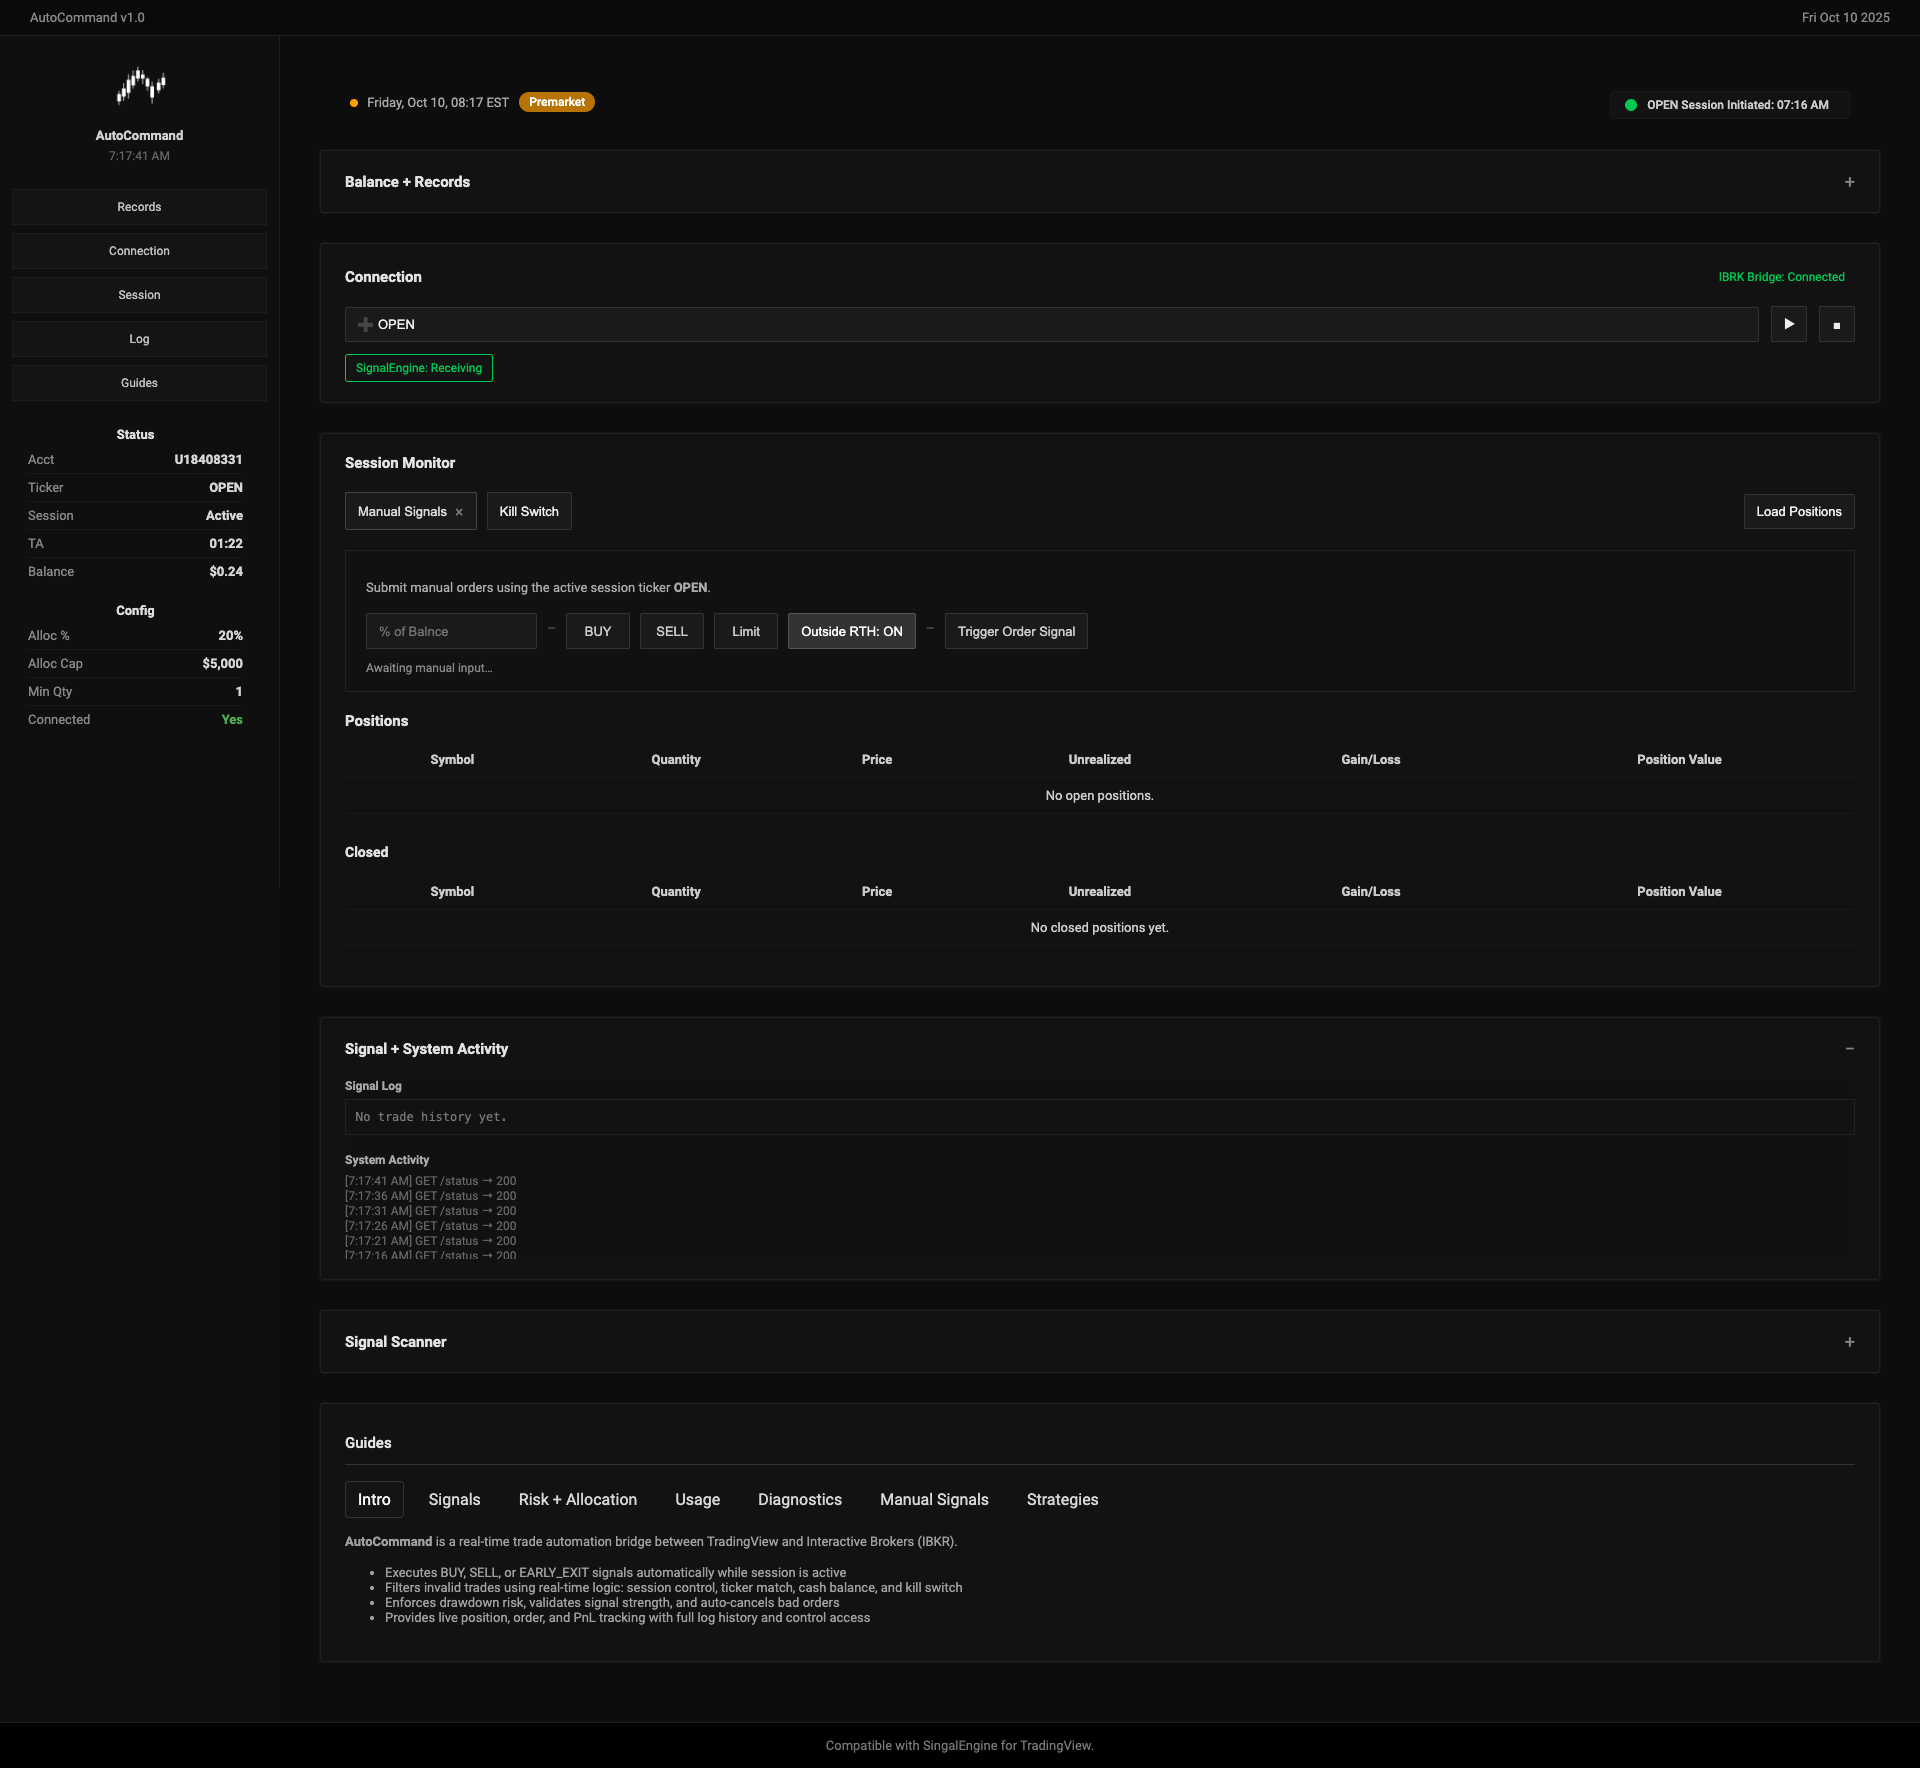1920x1768 pixels.
Task: Click Positions table Gain/Loss header
Action: pos(1370,760)
